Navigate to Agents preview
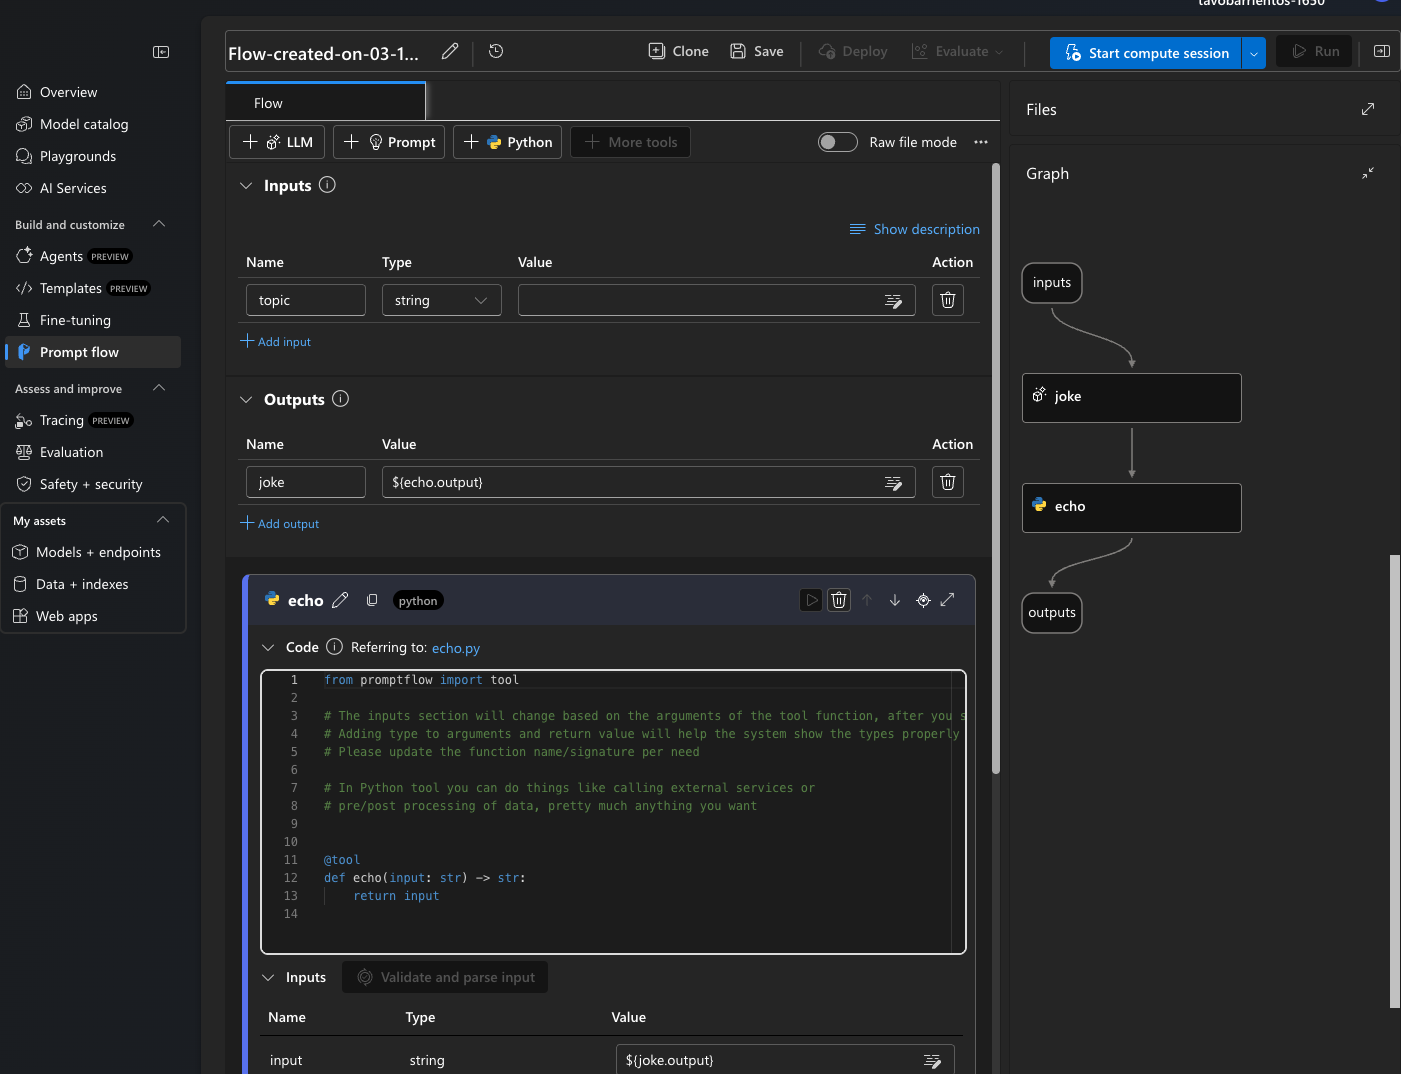This screenshot has height=1074, width=1401. point(93,256)
